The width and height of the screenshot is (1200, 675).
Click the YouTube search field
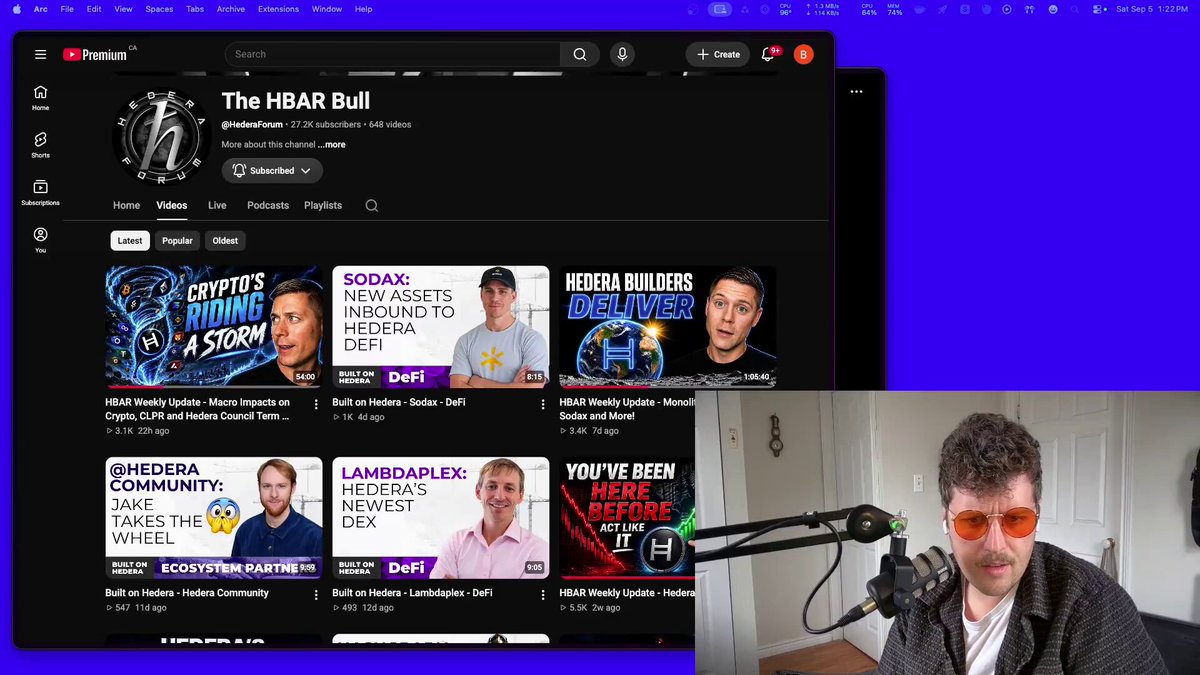click(x=392, y=54)
